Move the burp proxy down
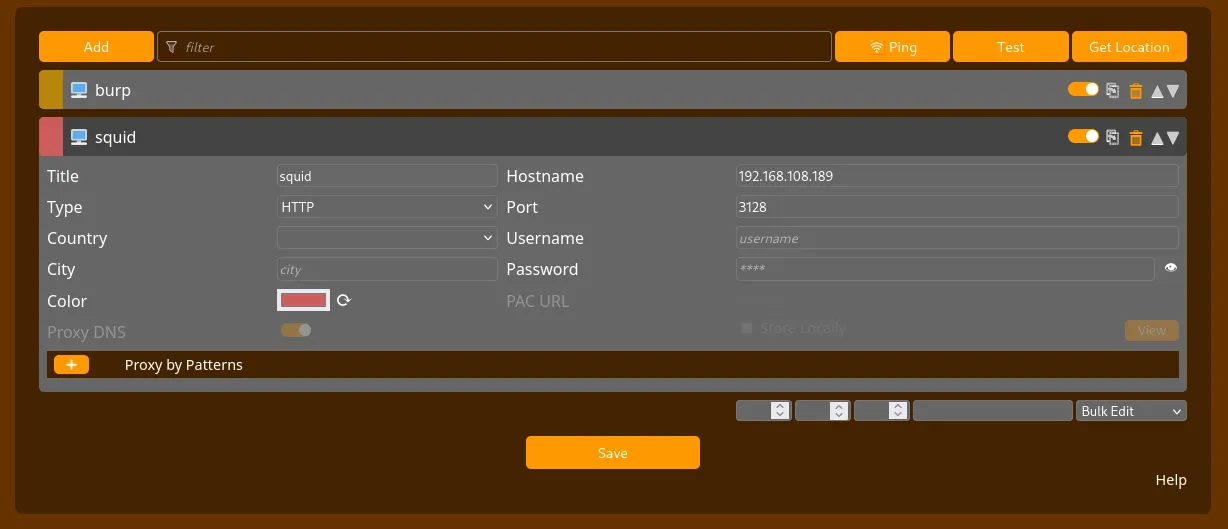Image resolution: width=1228 pixels, height=529 pixels. click(1173, 91)
